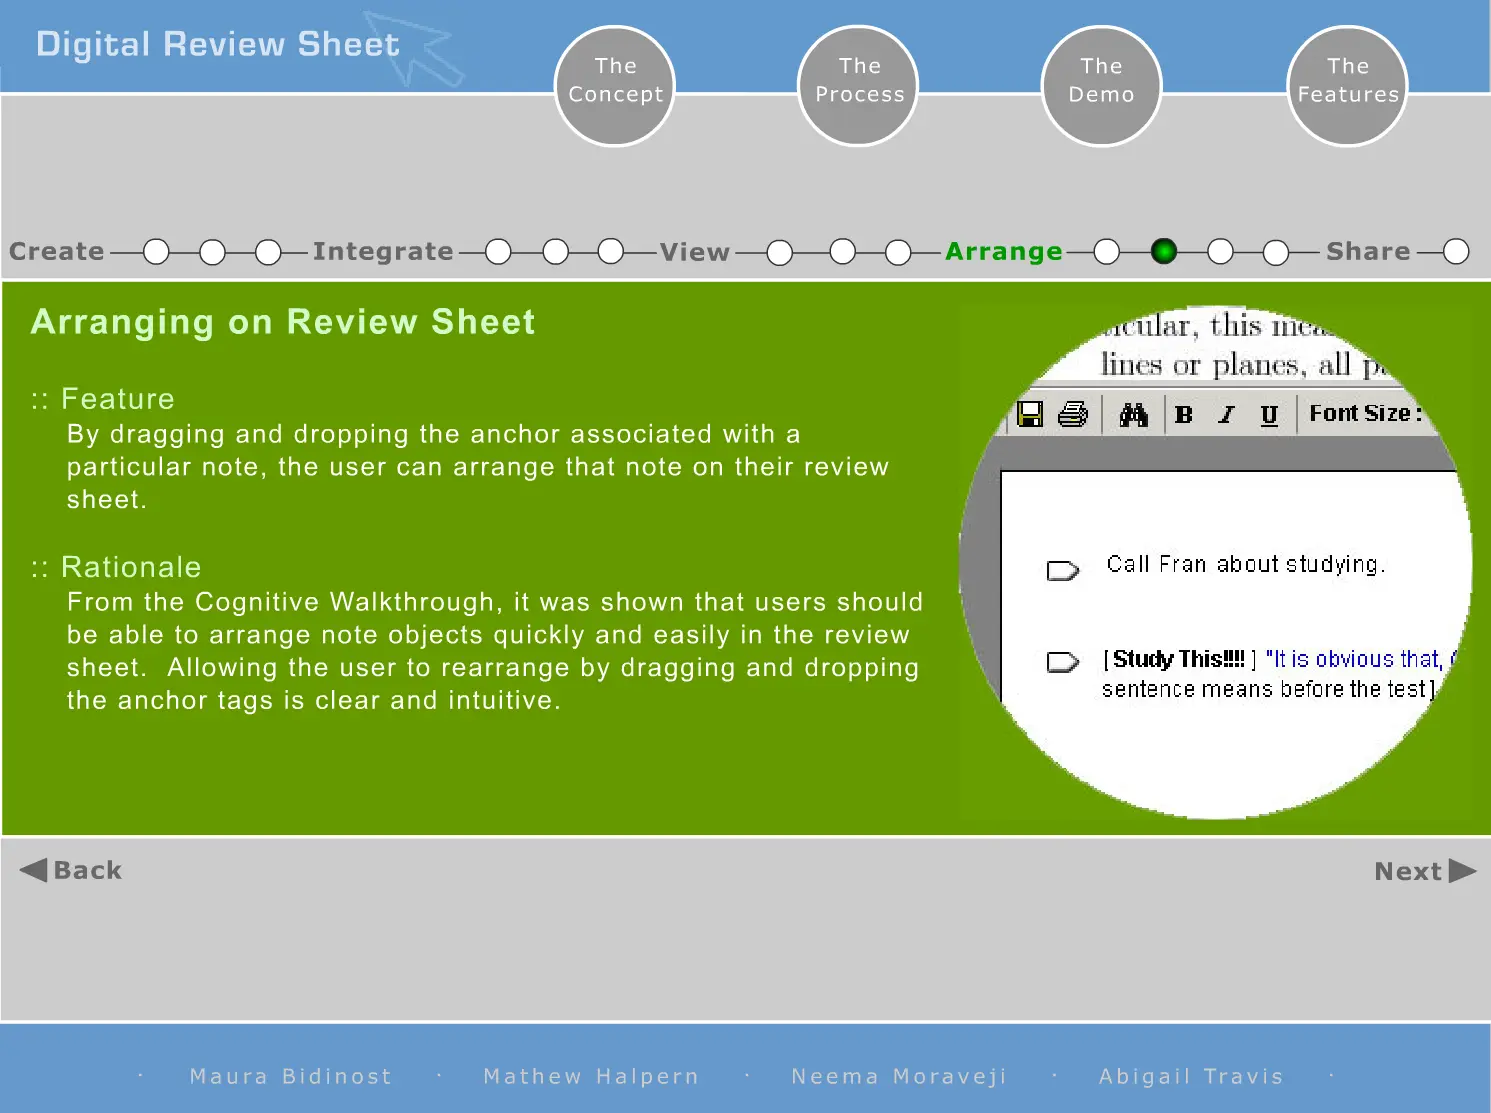Click the Find binoculars icon
Screen dimensions: 1491x1113
coord(1133,415)
